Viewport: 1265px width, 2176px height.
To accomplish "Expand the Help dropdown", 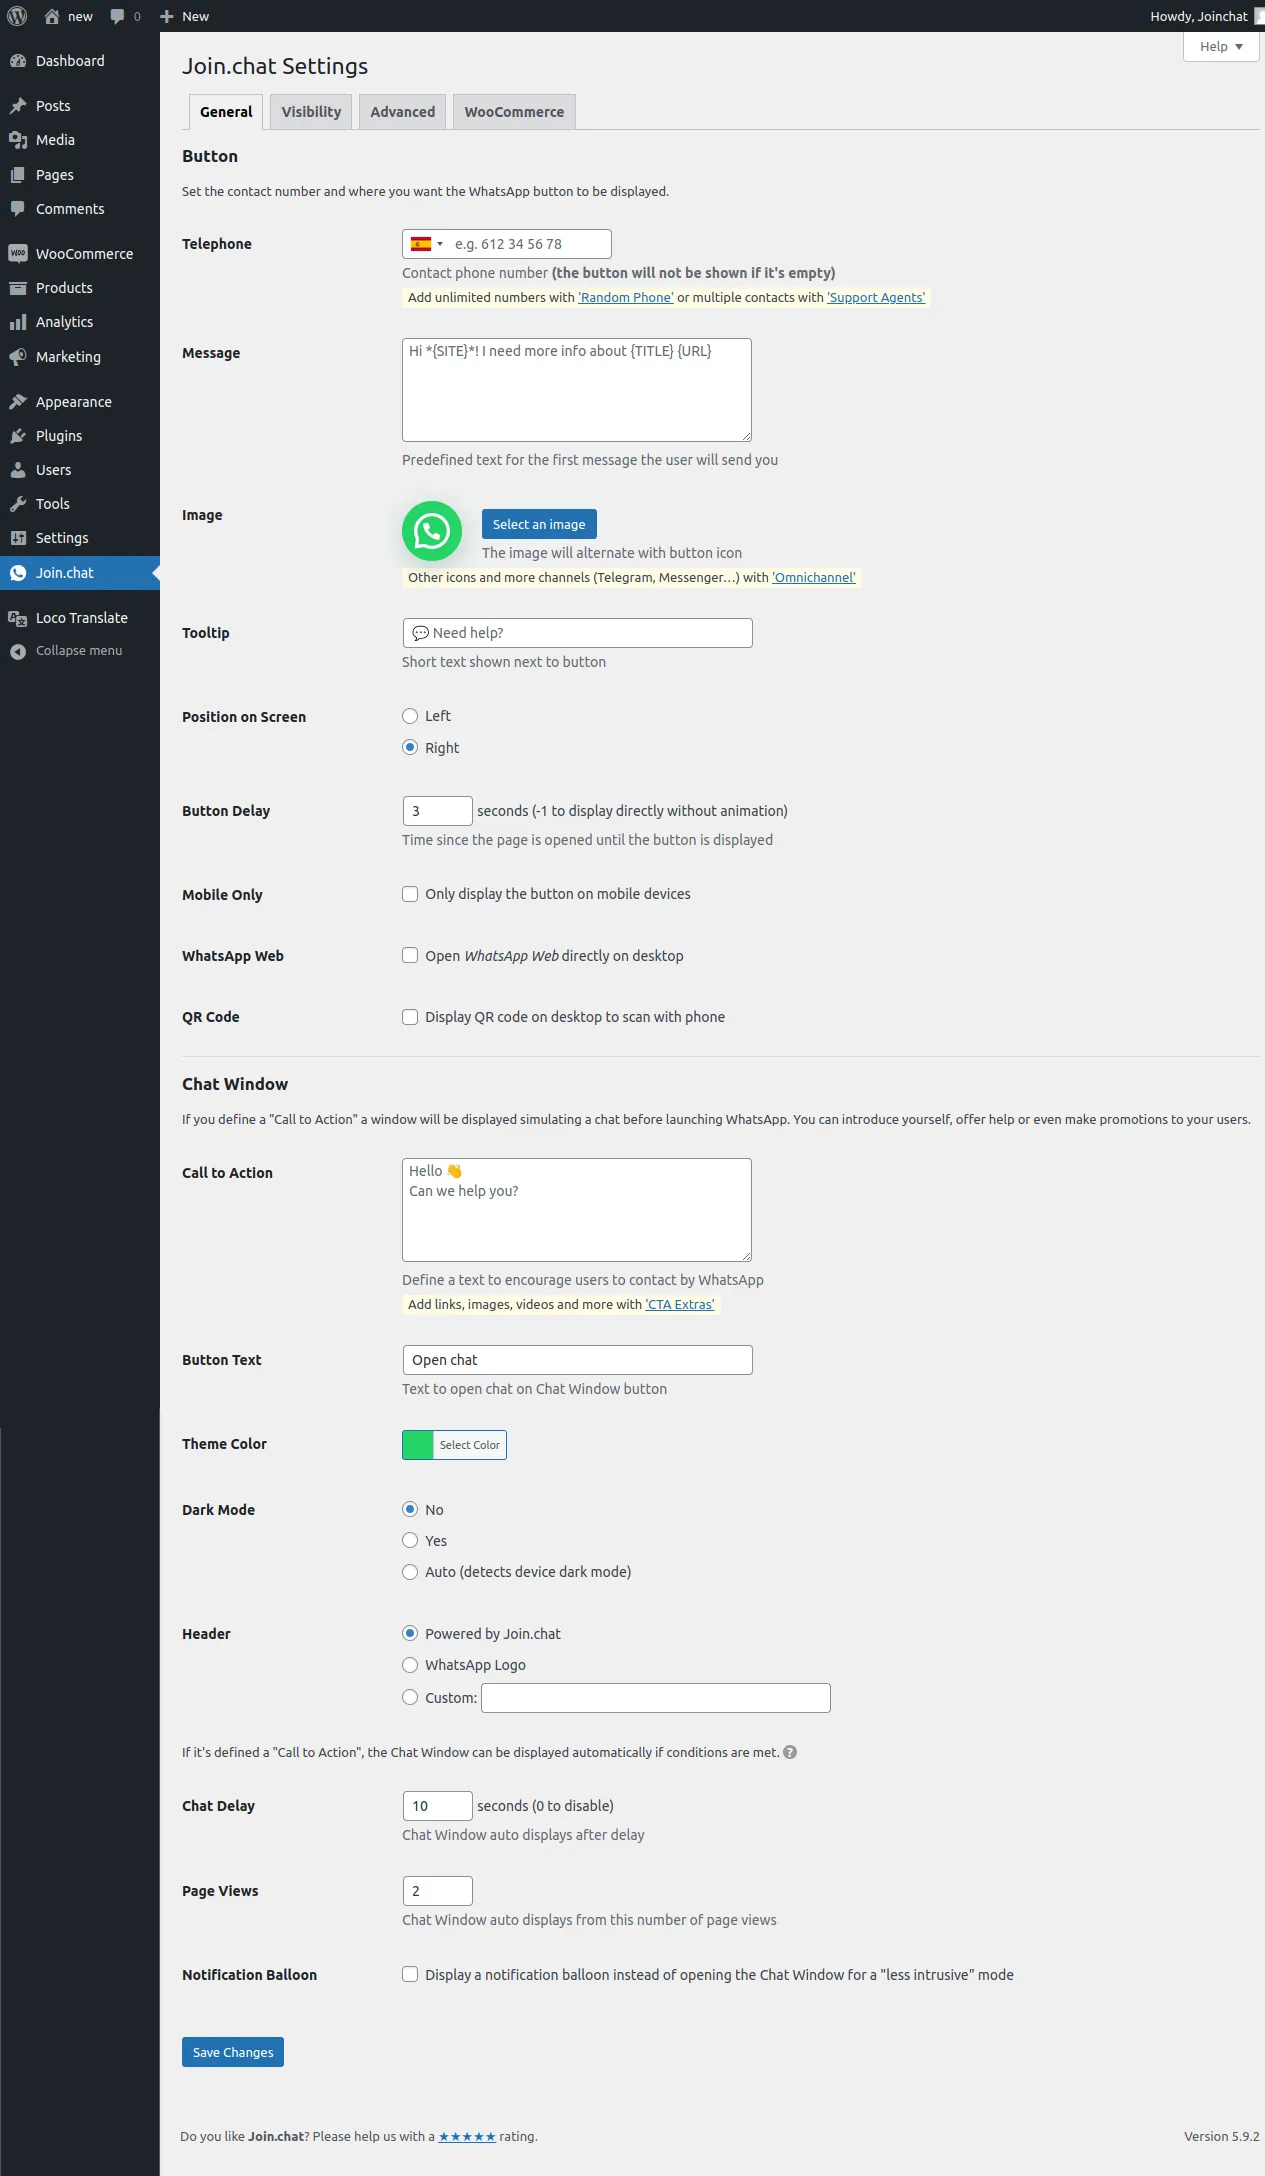I will pyautogui.click(x=1221, y=47).
